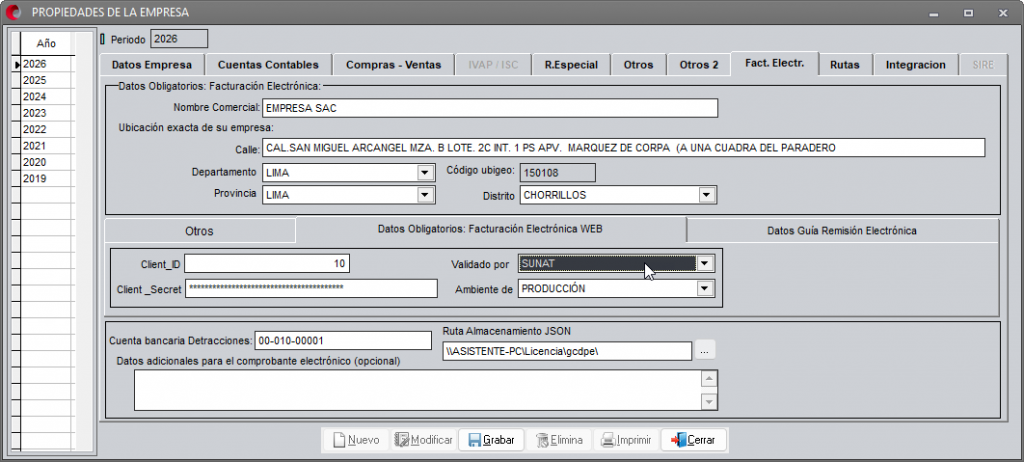Switch to Cuentas Contables tab
This screenshot has width=1024, height=462.
[268, 65]
